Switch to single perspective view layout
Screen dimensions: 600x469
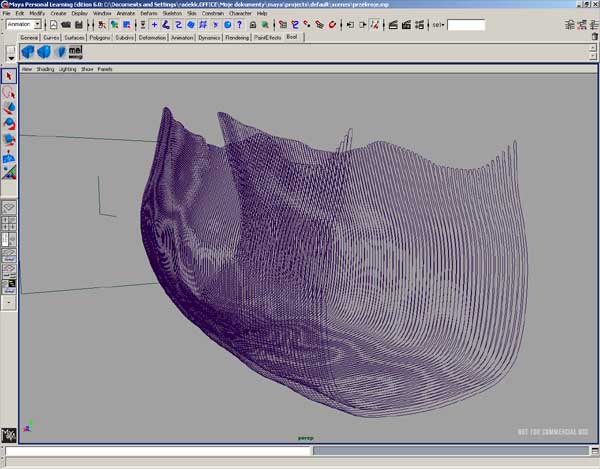[9, 208]
